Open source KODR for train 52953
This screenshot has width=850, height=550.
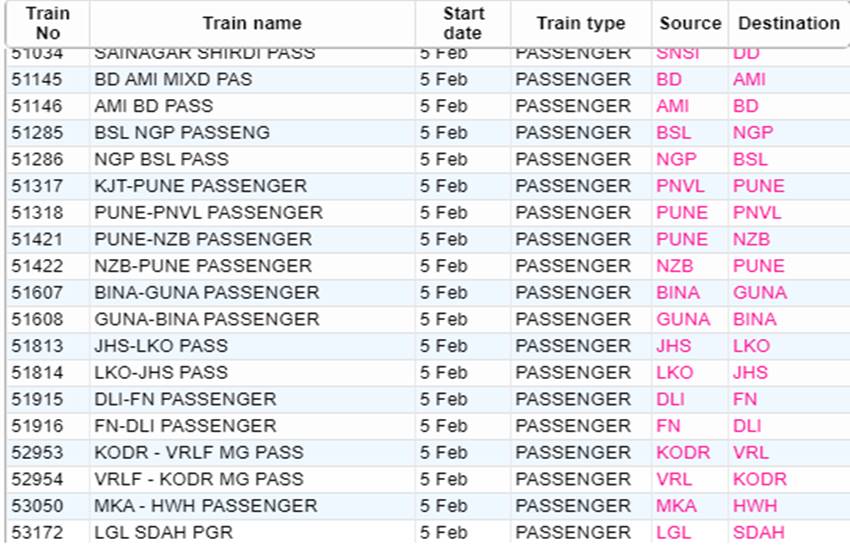point(682,452)
